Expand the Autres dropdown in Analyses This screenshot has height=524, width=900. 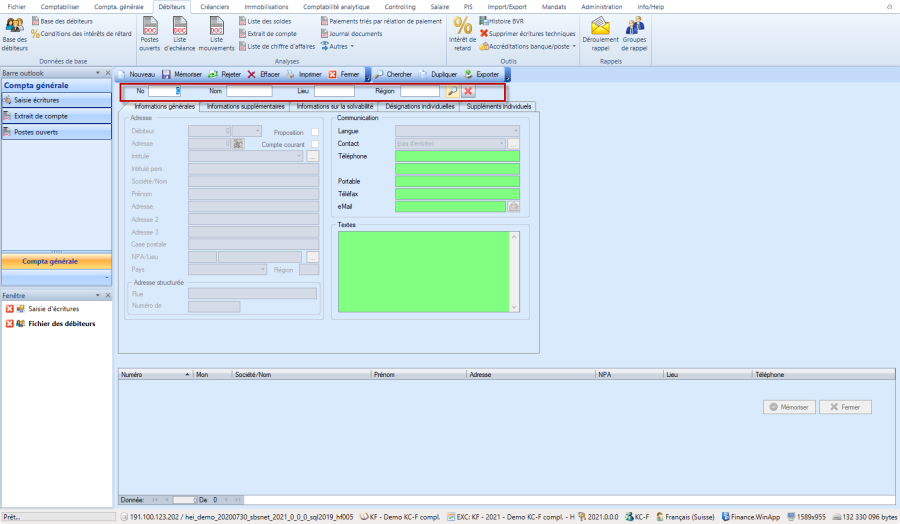pos(338,46)
